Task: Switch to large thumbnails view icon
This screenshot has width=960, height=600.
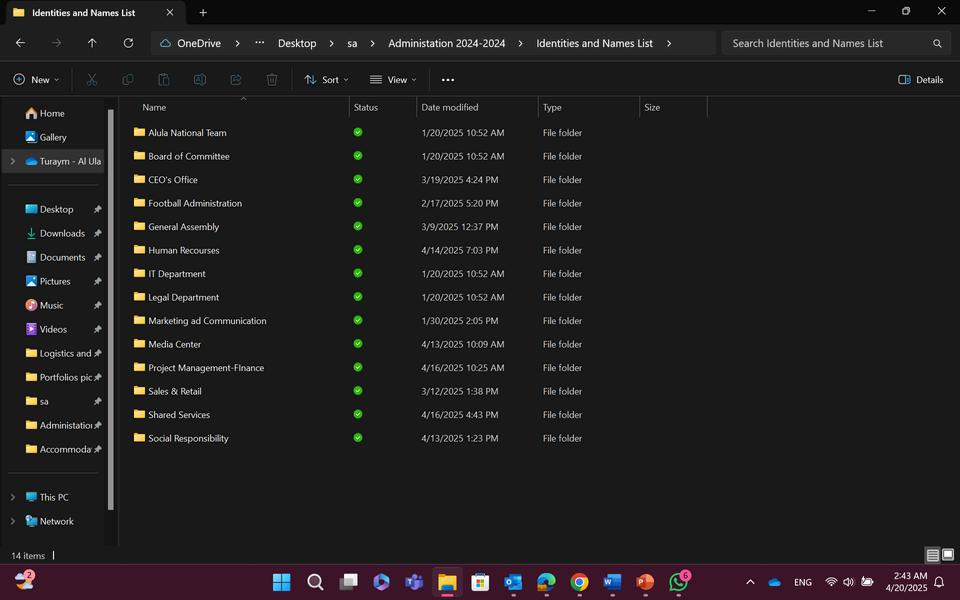Action: point(948,555)
